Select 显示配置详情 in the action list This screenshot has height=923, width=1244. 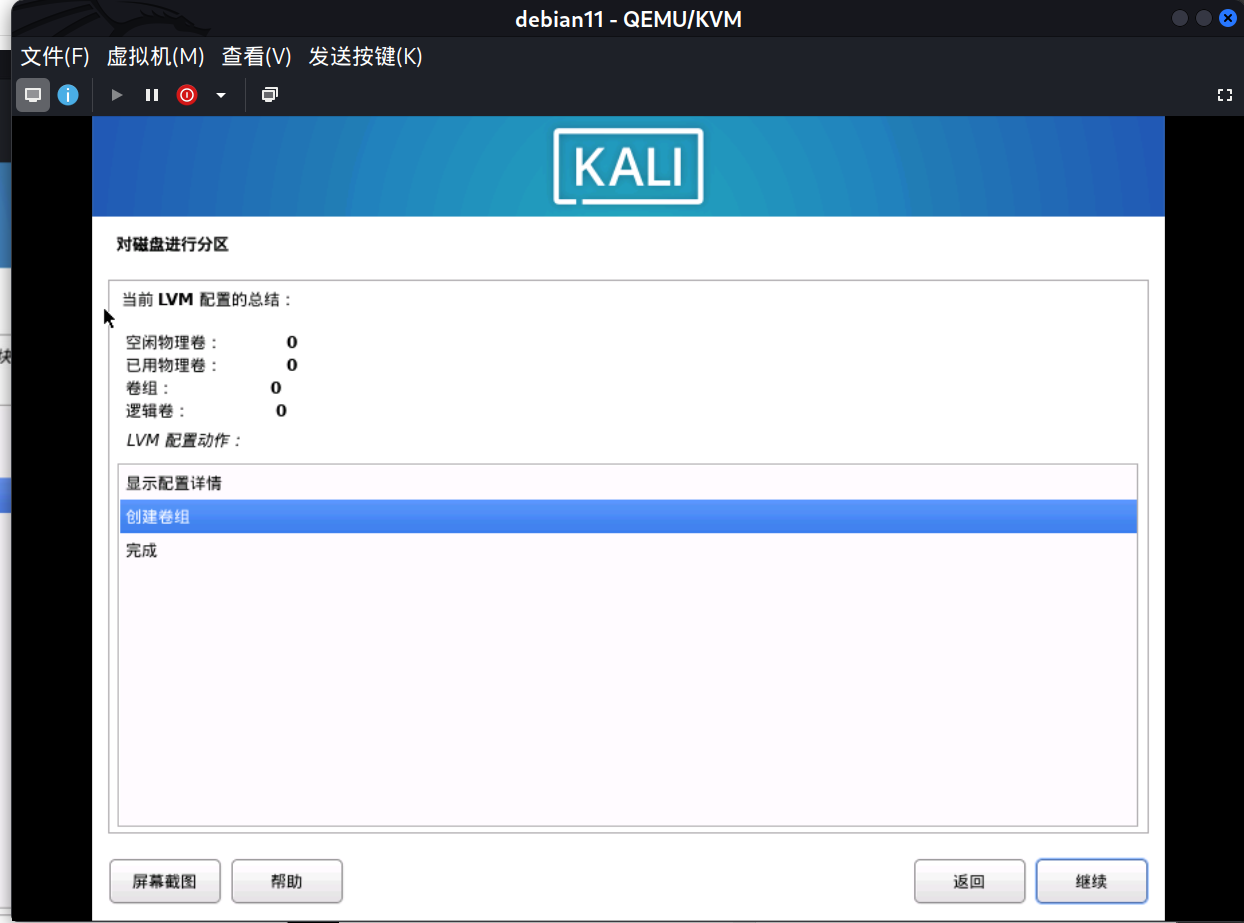point(628,483)
